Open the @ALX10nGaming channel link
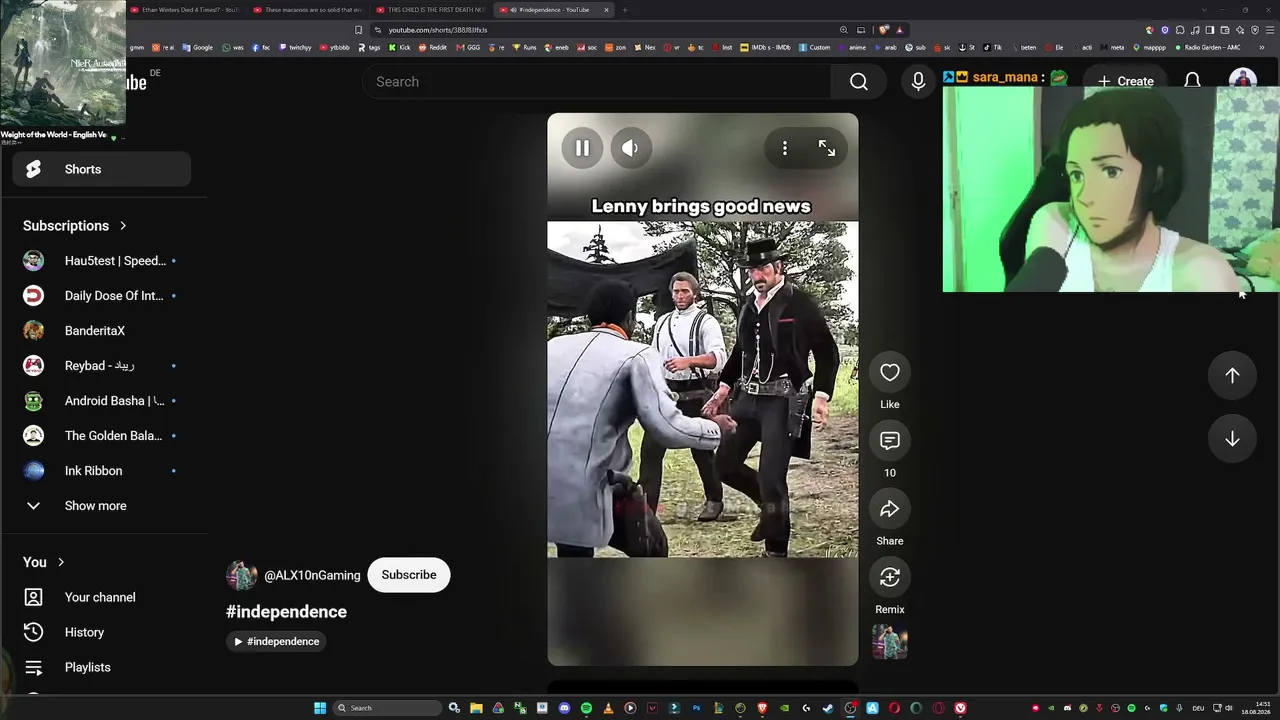 pos(312,575)
